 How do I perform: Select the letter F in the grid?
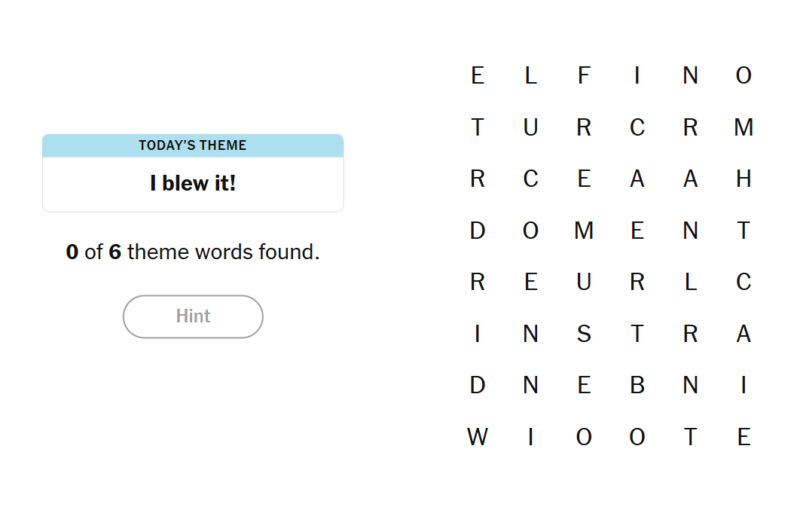point(584,76)
